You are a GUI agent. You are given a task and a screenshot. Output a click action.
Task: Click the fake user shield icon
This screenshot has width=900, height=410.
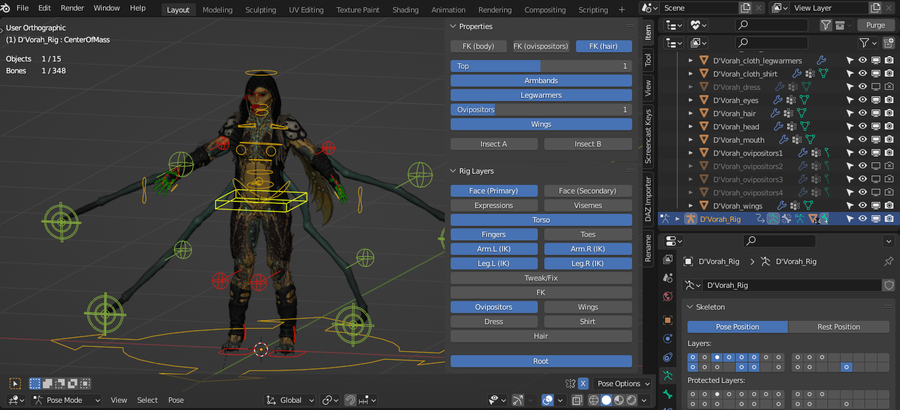click(889, 285)
